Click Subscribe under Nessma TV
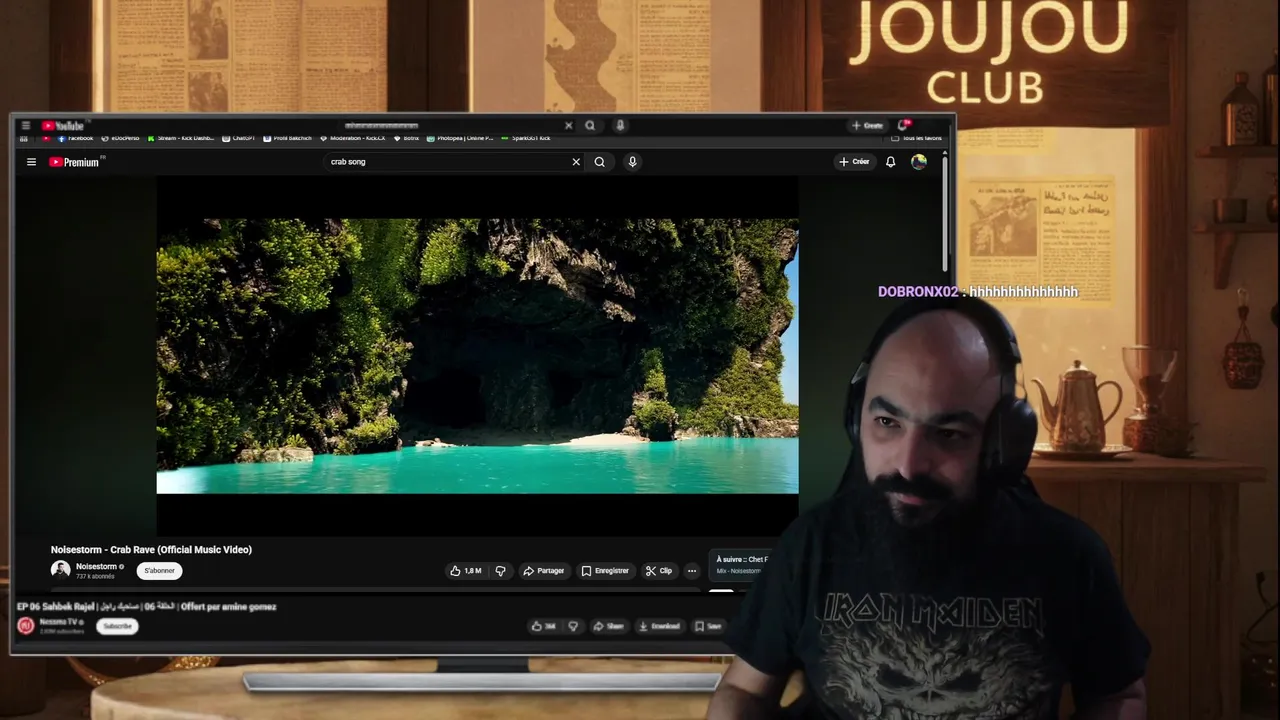This screenshot has width=1280, height=720. (x=117, y=626)
